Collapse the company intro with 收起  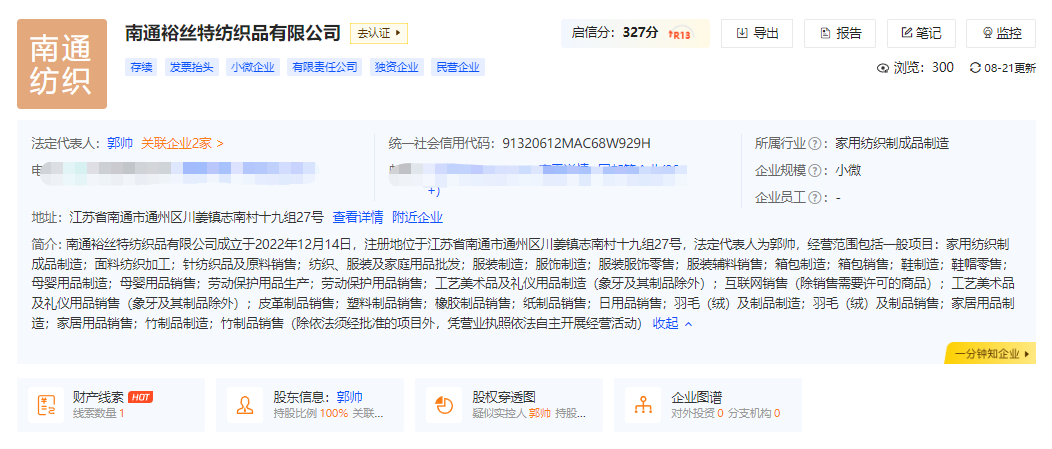tap(672, 323)
